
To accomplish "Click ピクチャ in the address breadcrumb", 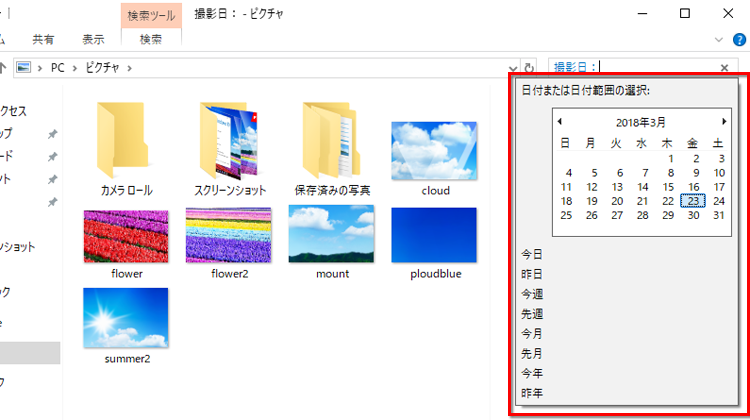I will [x=102, y=68].
